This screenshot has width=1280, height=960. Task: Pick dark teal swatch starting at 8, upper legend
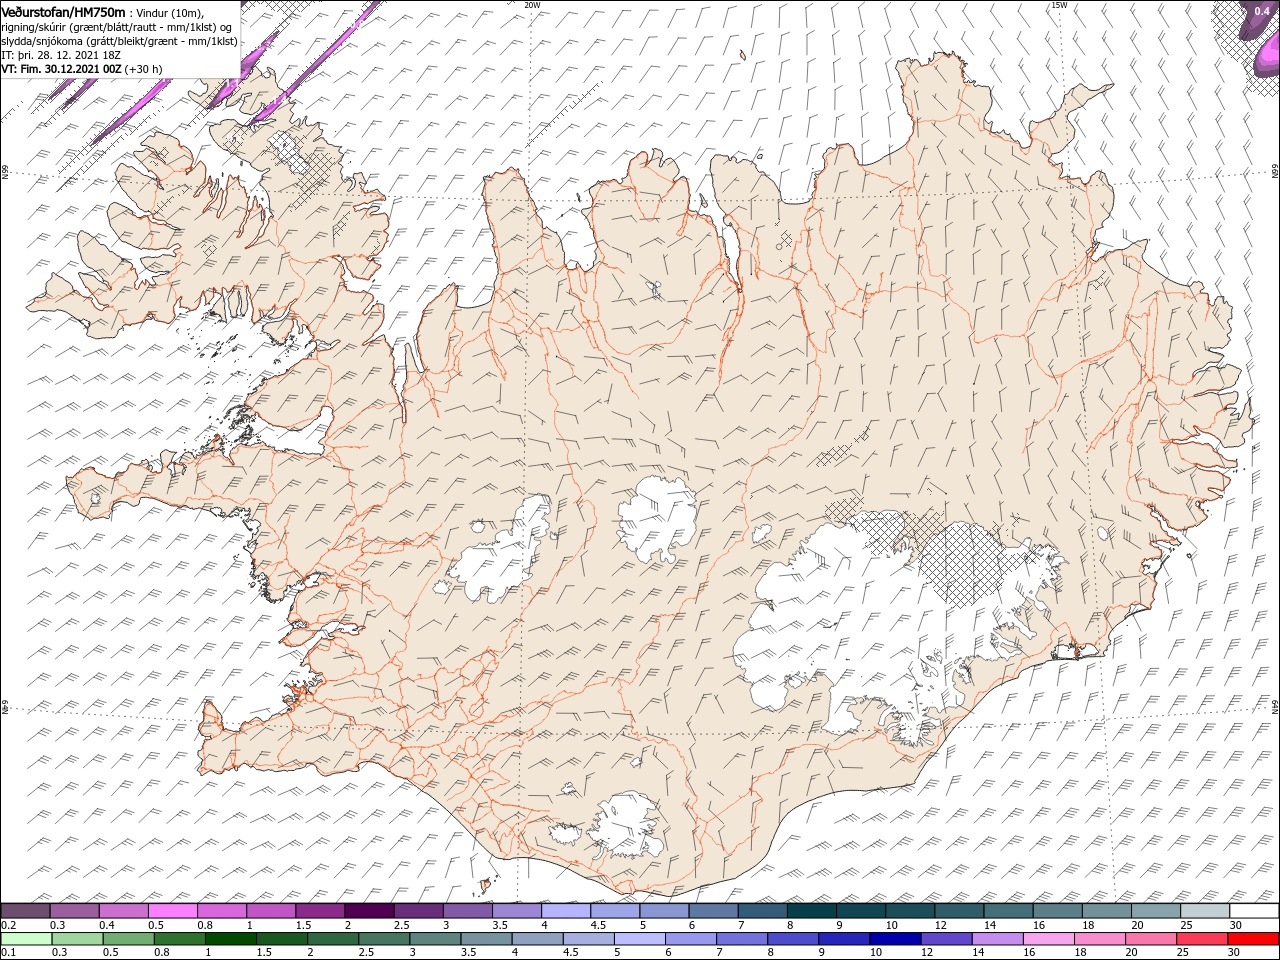[810, 911]
